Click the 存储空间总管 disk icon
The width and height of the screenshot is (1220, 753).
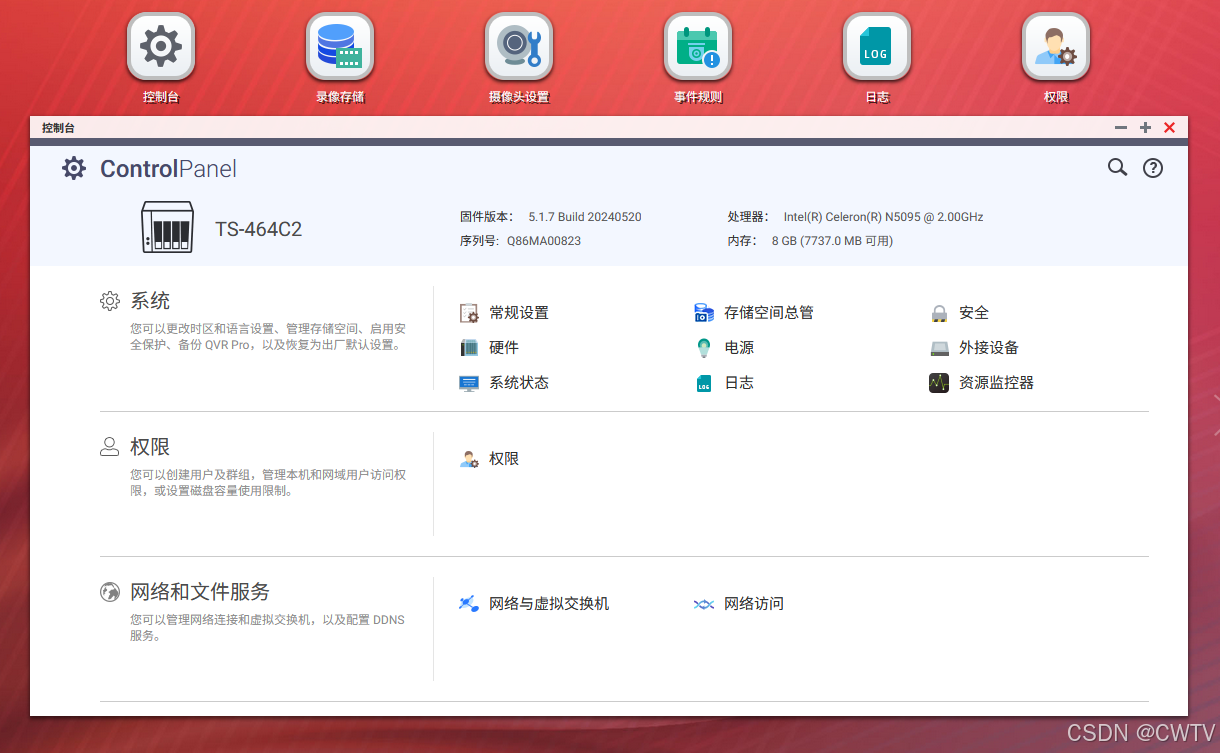coord(704,313)
